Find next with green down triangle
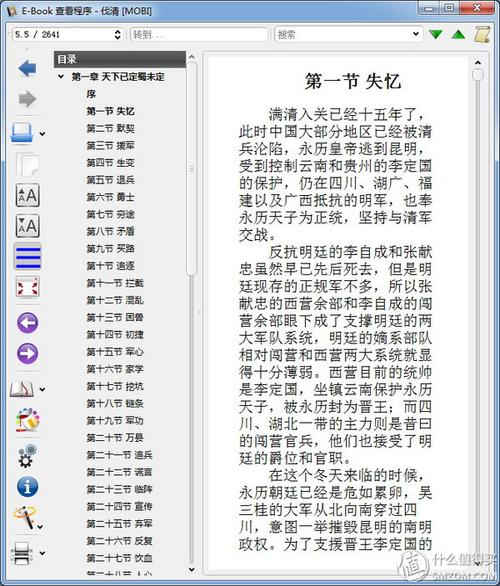The height and width of the screenshot is (586, 500). pos(436,35)
